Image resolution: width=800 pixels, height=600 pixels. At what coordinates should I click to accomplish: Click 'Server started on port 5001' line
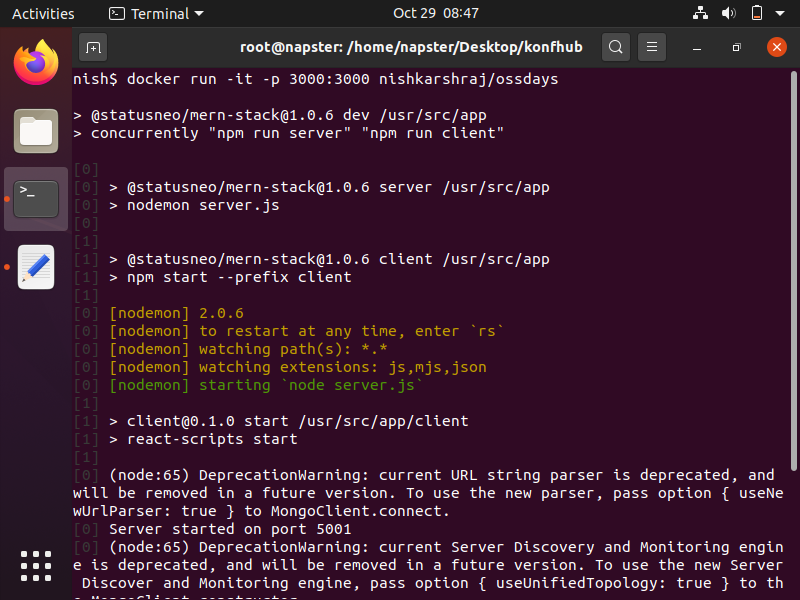pos(230,529)
